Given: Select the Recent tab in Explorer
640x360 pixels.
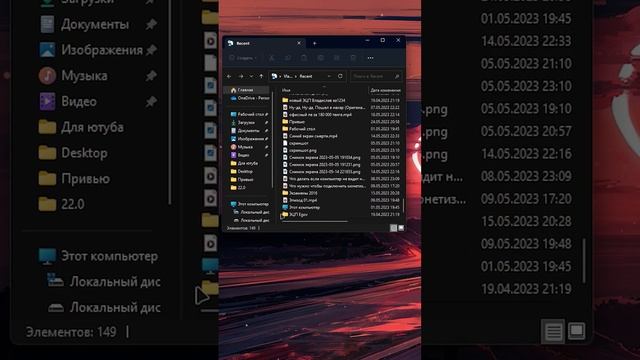Looking at the screenshot, I should click(x=263, y=43).
